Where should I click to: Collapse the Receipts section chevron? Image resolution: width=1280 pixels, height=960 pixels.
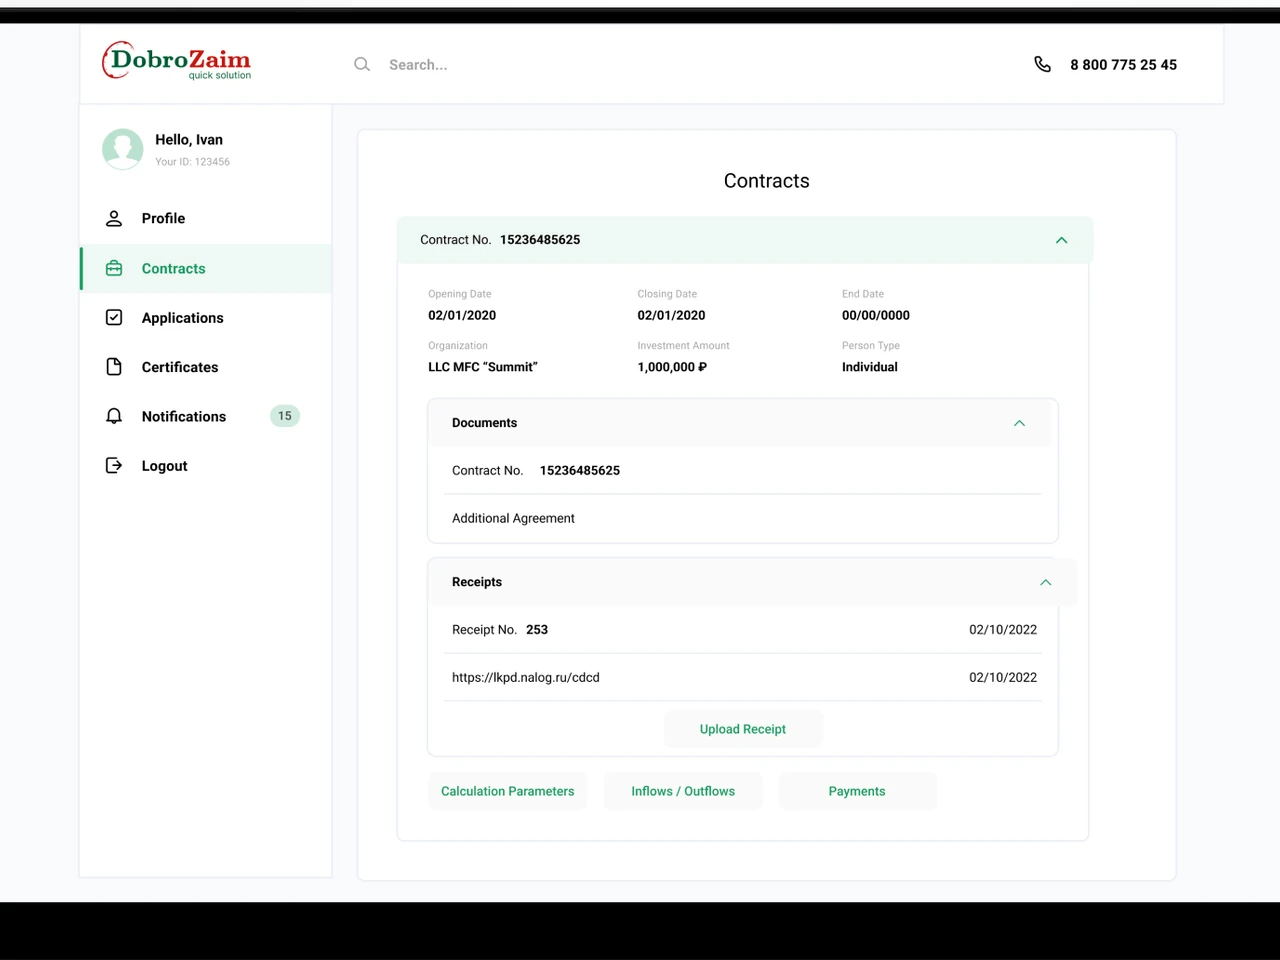click(1046, 582)
